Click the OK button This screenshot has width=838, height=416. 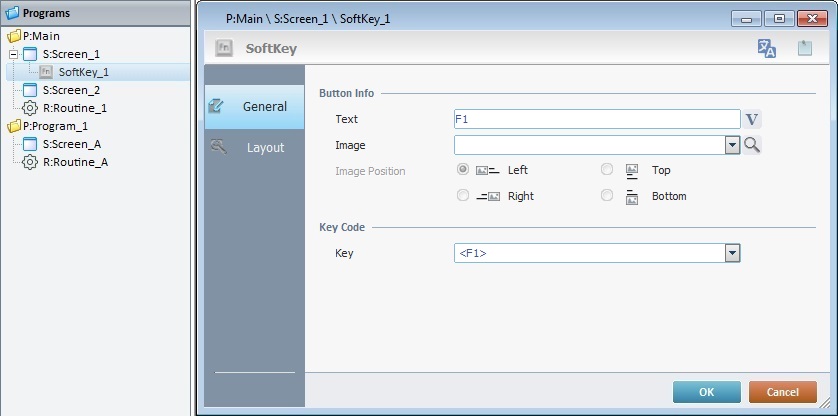706,391
